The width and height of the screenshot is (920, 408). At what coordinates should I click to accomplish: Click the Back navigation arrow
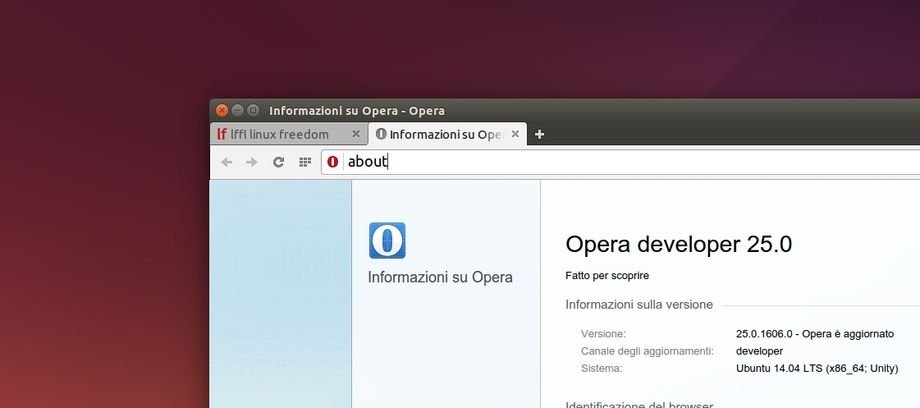pyautogui.click(x=227, y=162)
